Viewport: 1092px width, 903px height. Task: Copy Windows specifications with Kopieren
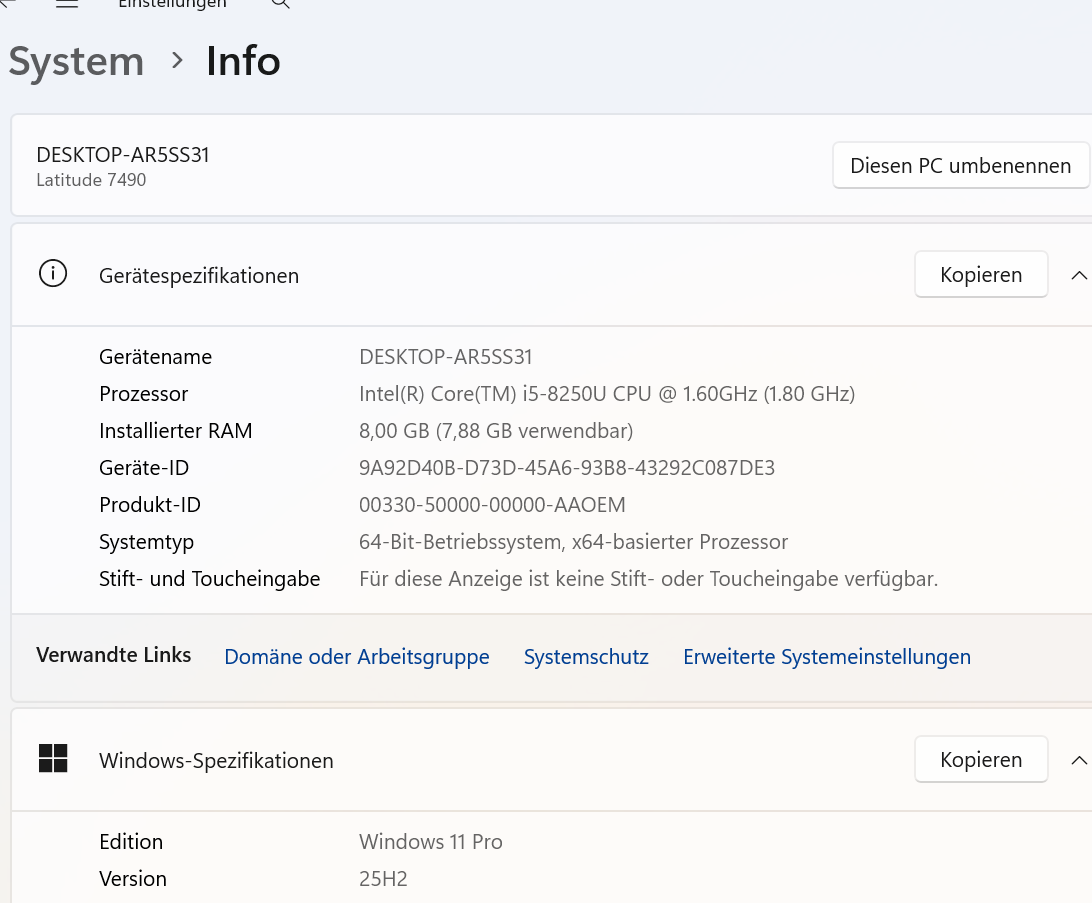(x=981, y=760)
